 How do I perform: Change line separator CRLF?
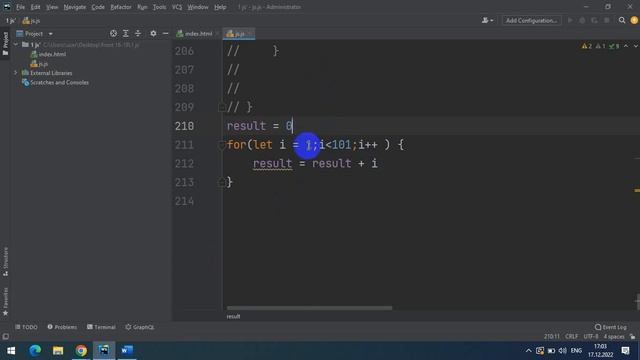(571, 337)
